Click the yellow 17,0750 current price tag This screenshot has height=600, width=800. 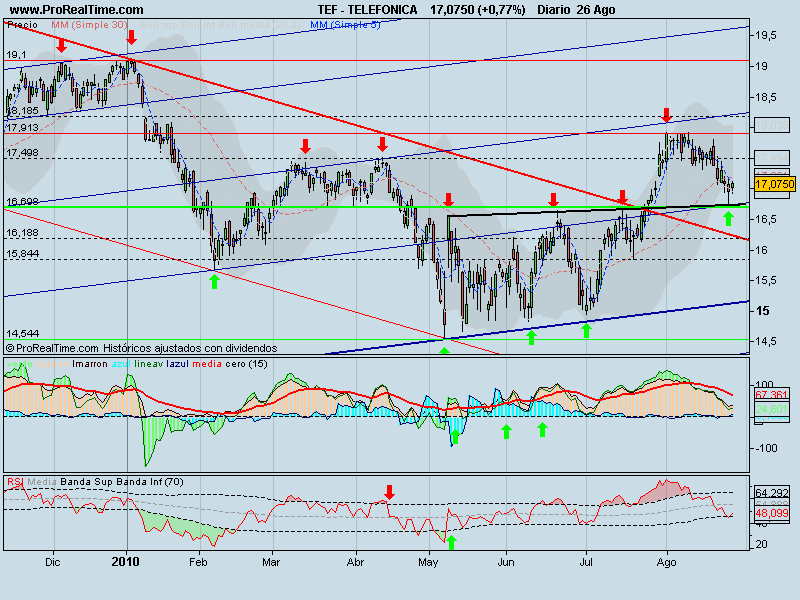pos(774,184)
